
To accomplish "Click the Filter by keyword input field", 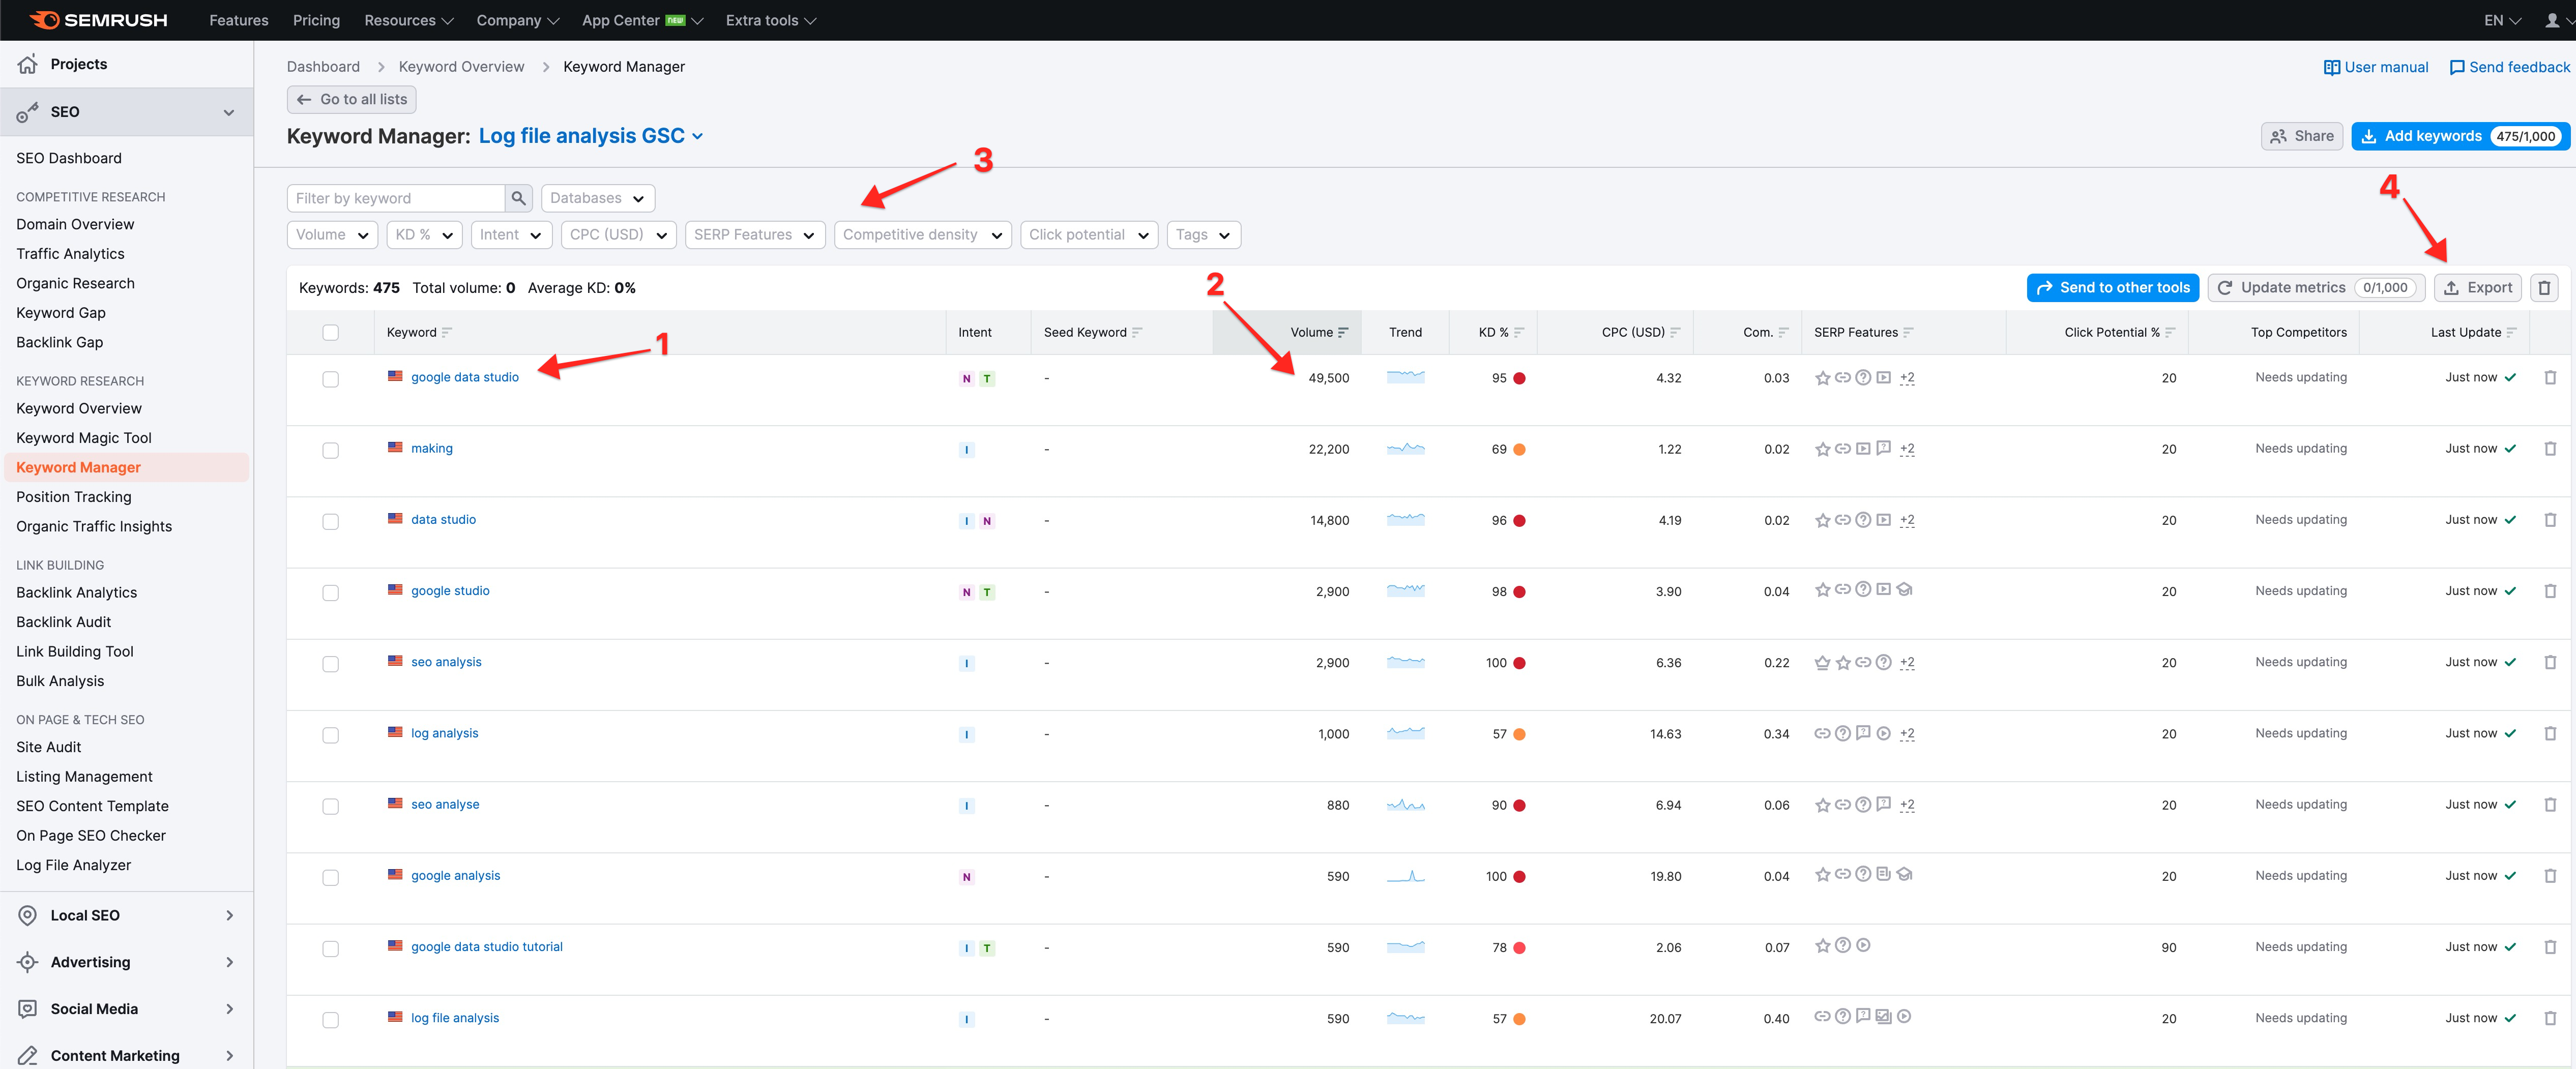I will tap(396, 198).
